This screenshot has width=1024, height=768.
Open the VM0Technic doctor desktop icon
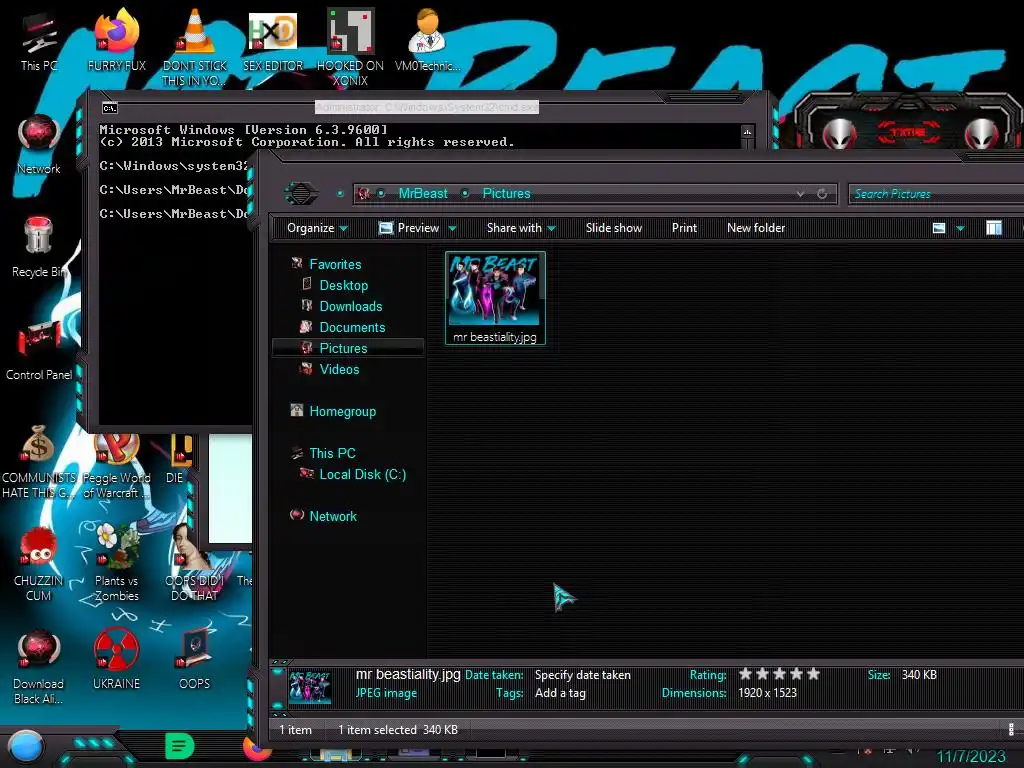click(x=428, y=40)
